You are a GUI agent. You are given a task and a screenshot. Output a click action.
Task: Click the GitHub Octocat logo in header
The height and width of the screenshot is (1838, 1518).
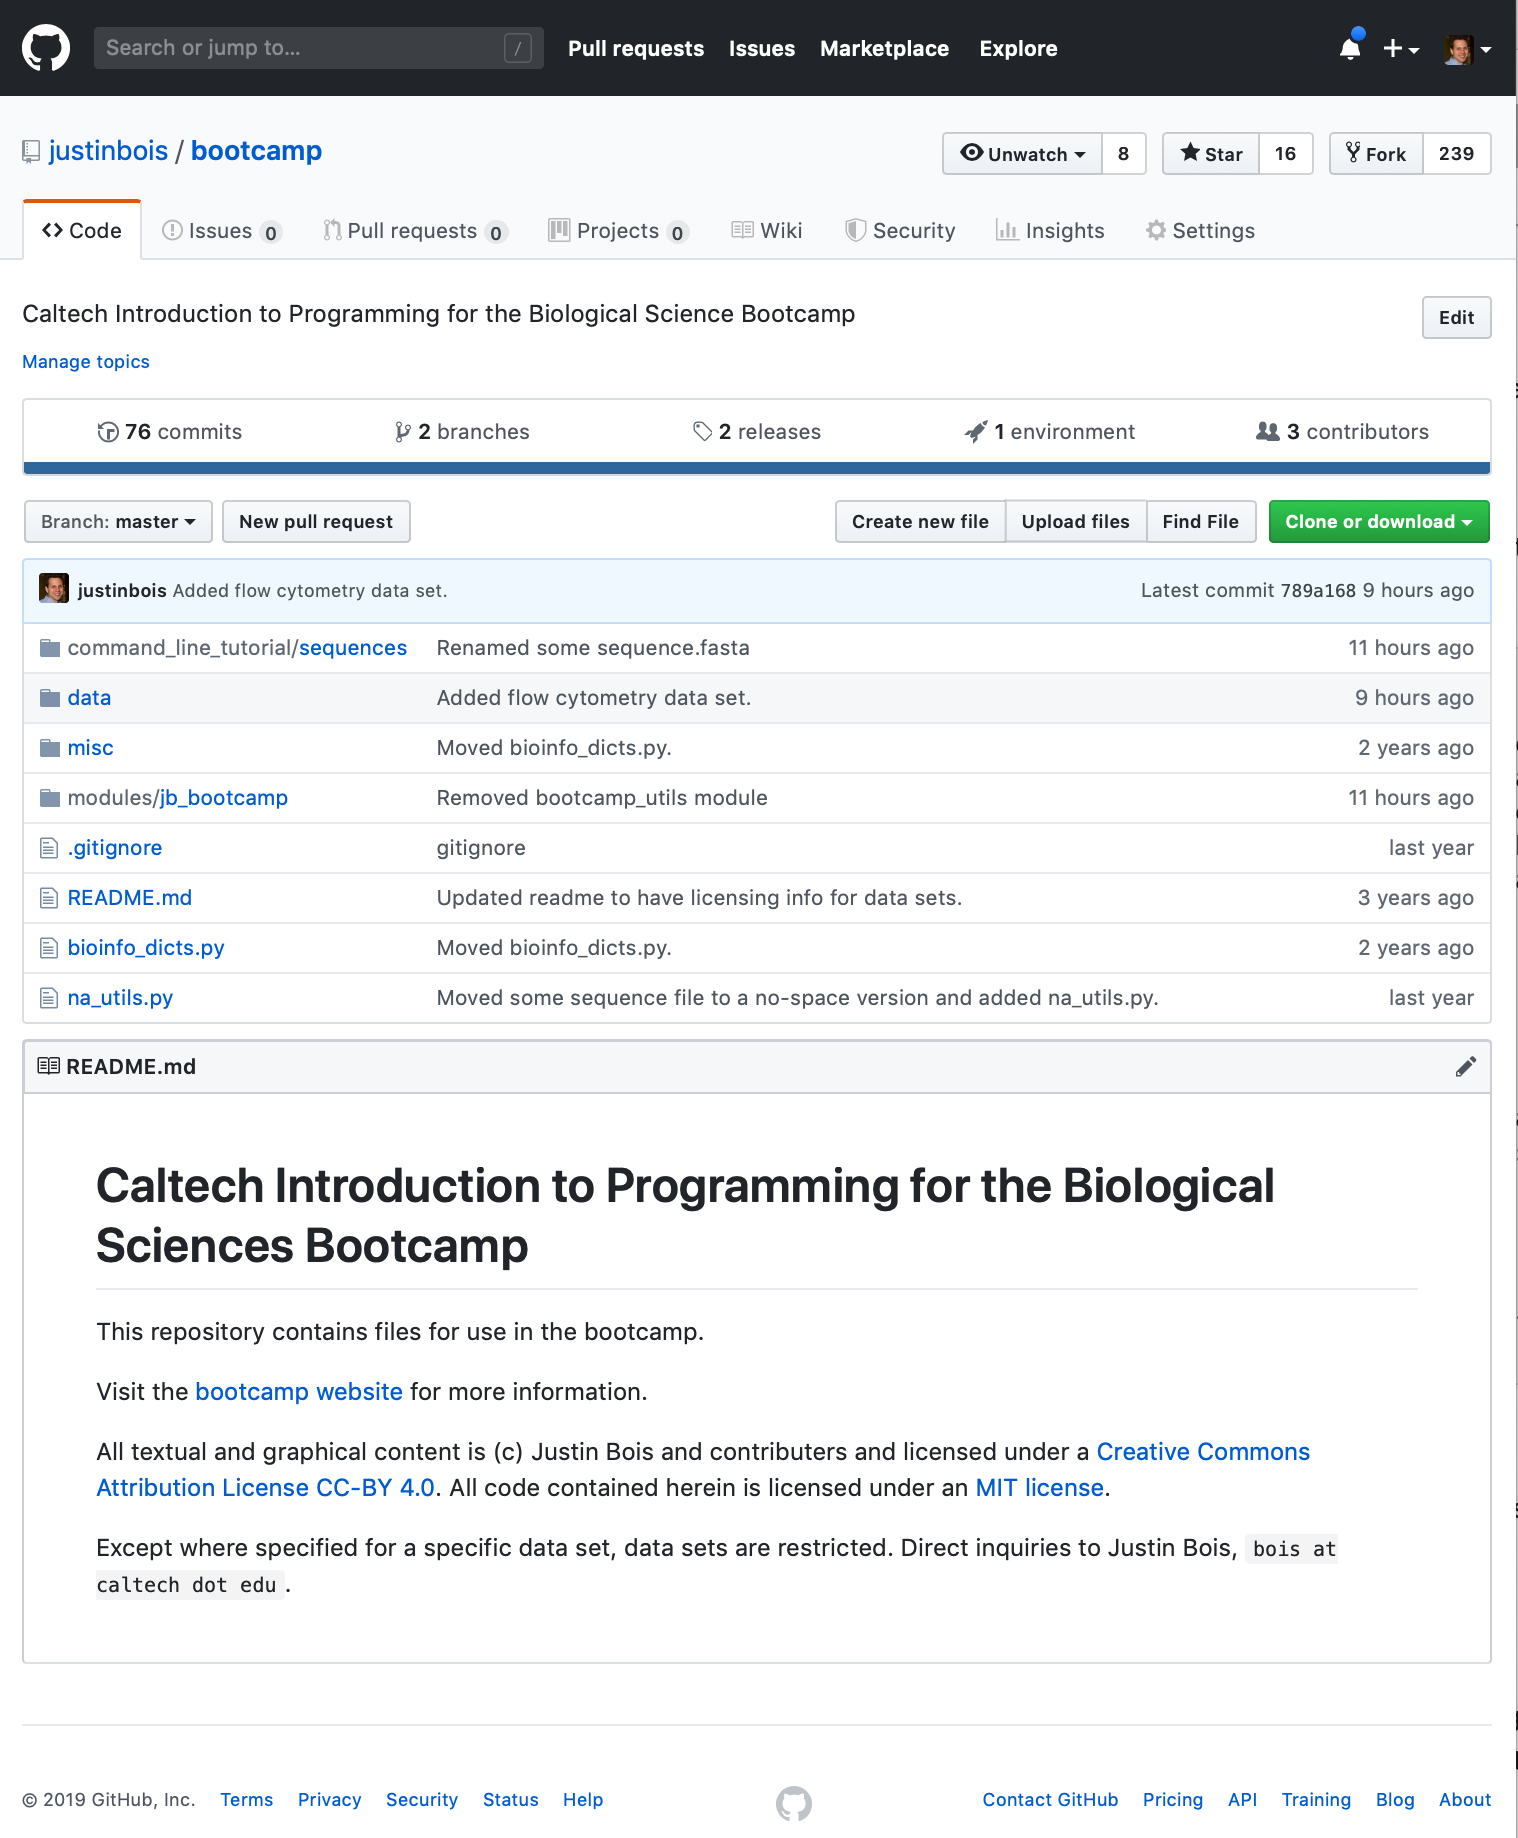click(x=46, y=48)
